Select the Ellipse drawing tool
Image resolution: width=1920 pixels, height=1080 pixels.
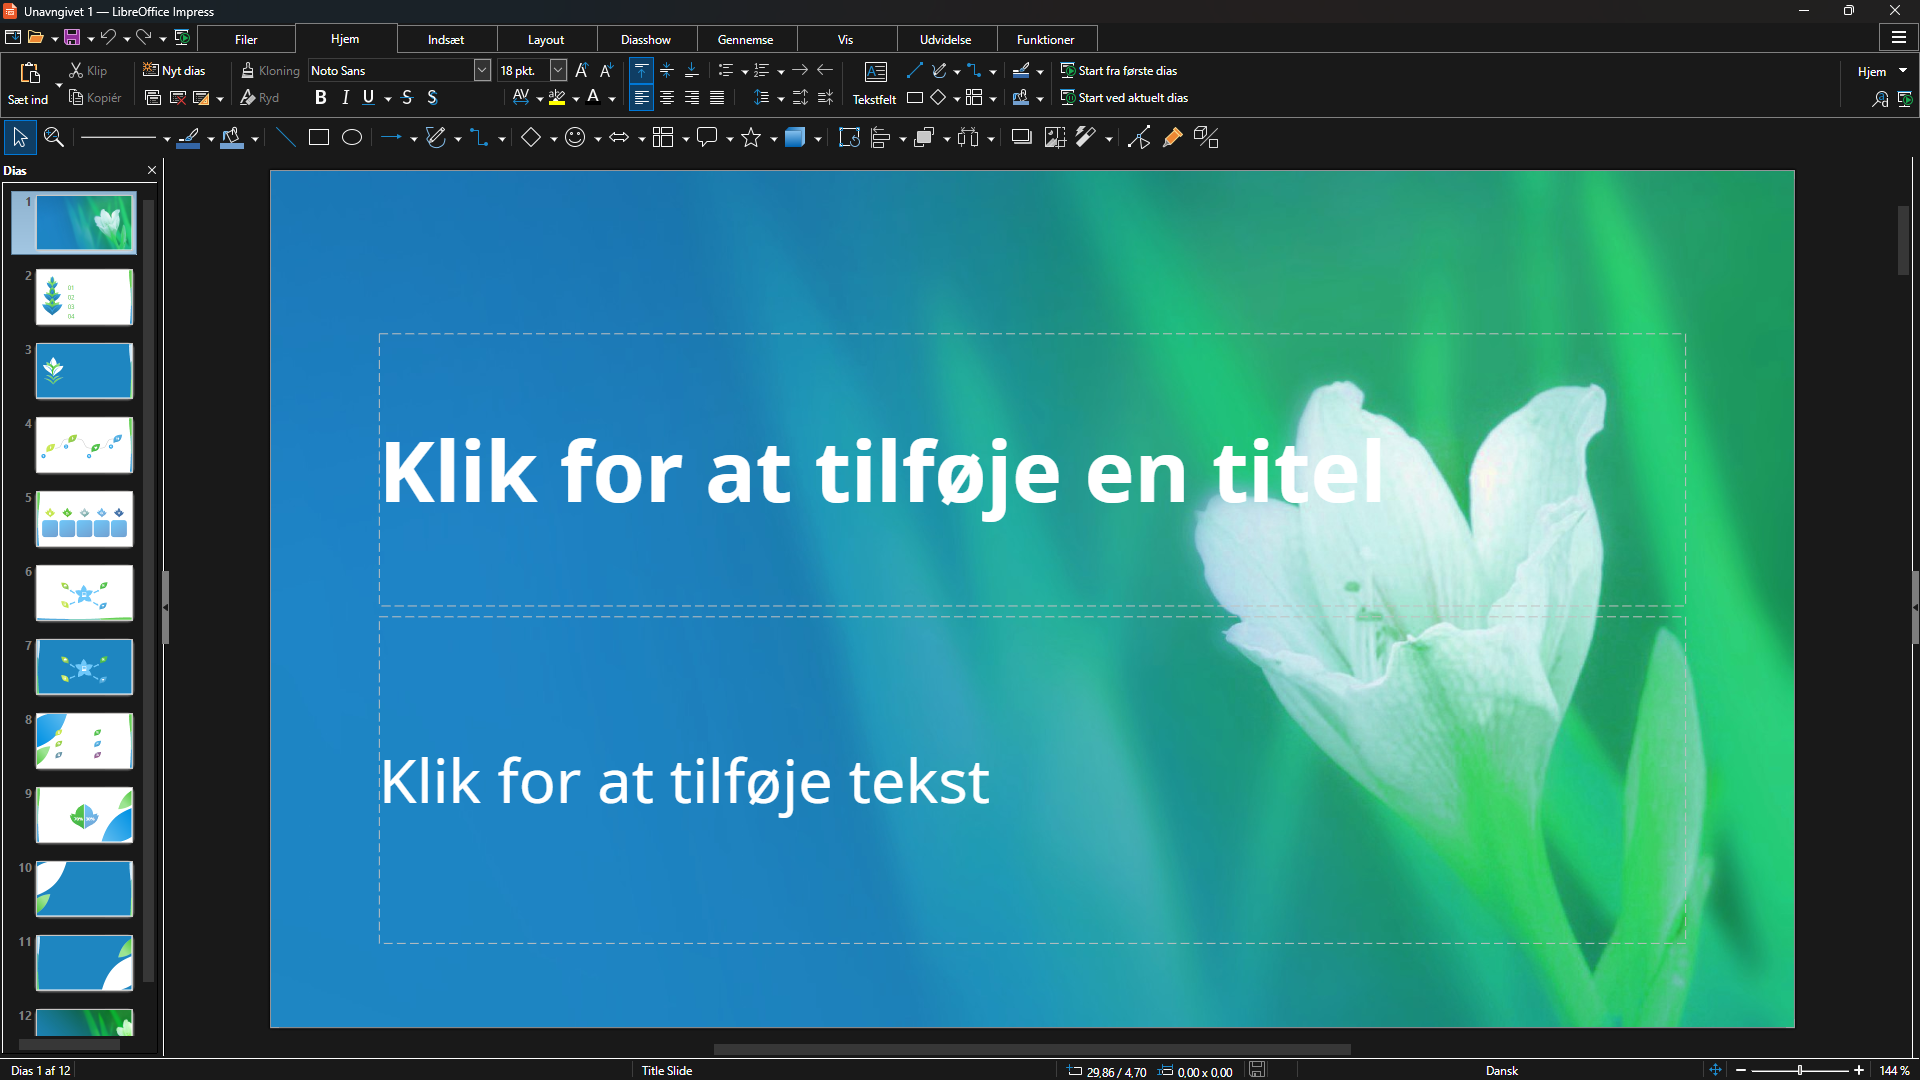pos(352,138)
